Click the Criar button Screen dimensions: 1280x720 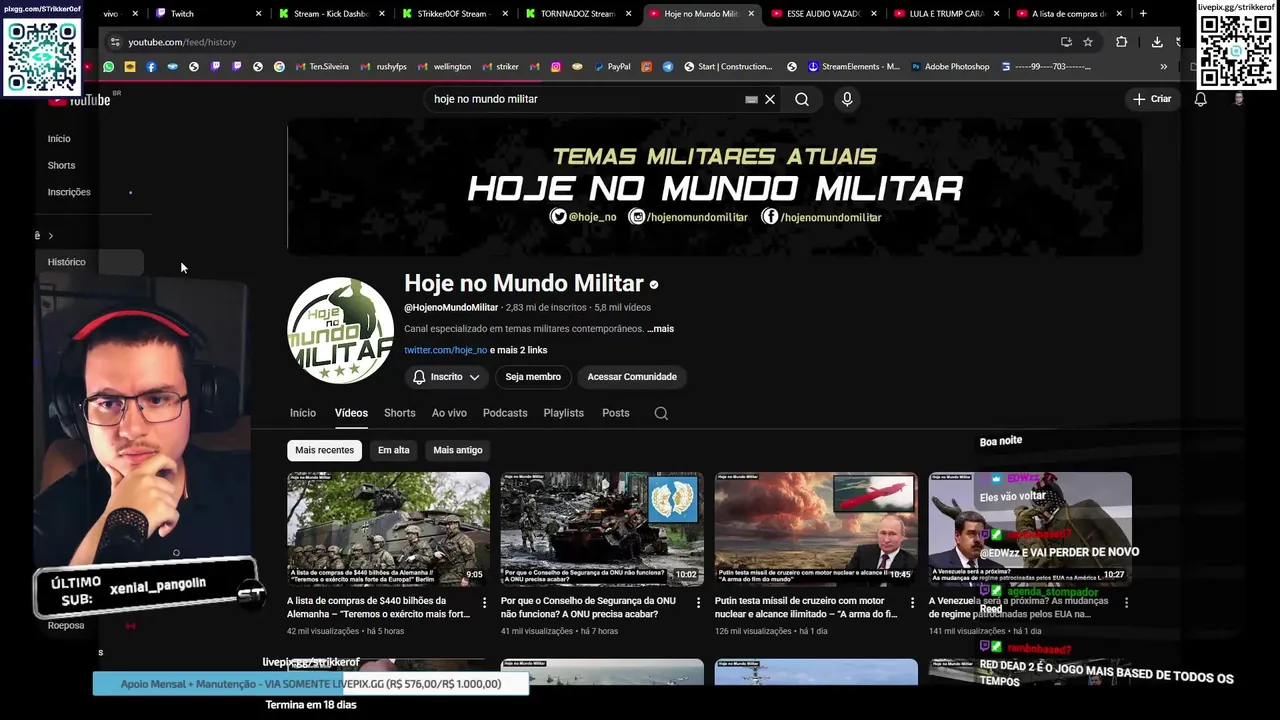click(1152, 99)
